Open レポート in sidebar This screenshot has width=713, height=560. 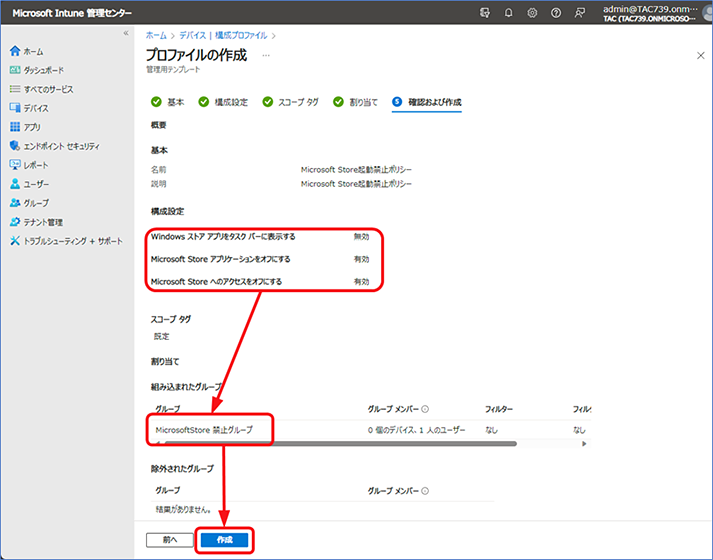pyautogui.click(x=29, y=165)
